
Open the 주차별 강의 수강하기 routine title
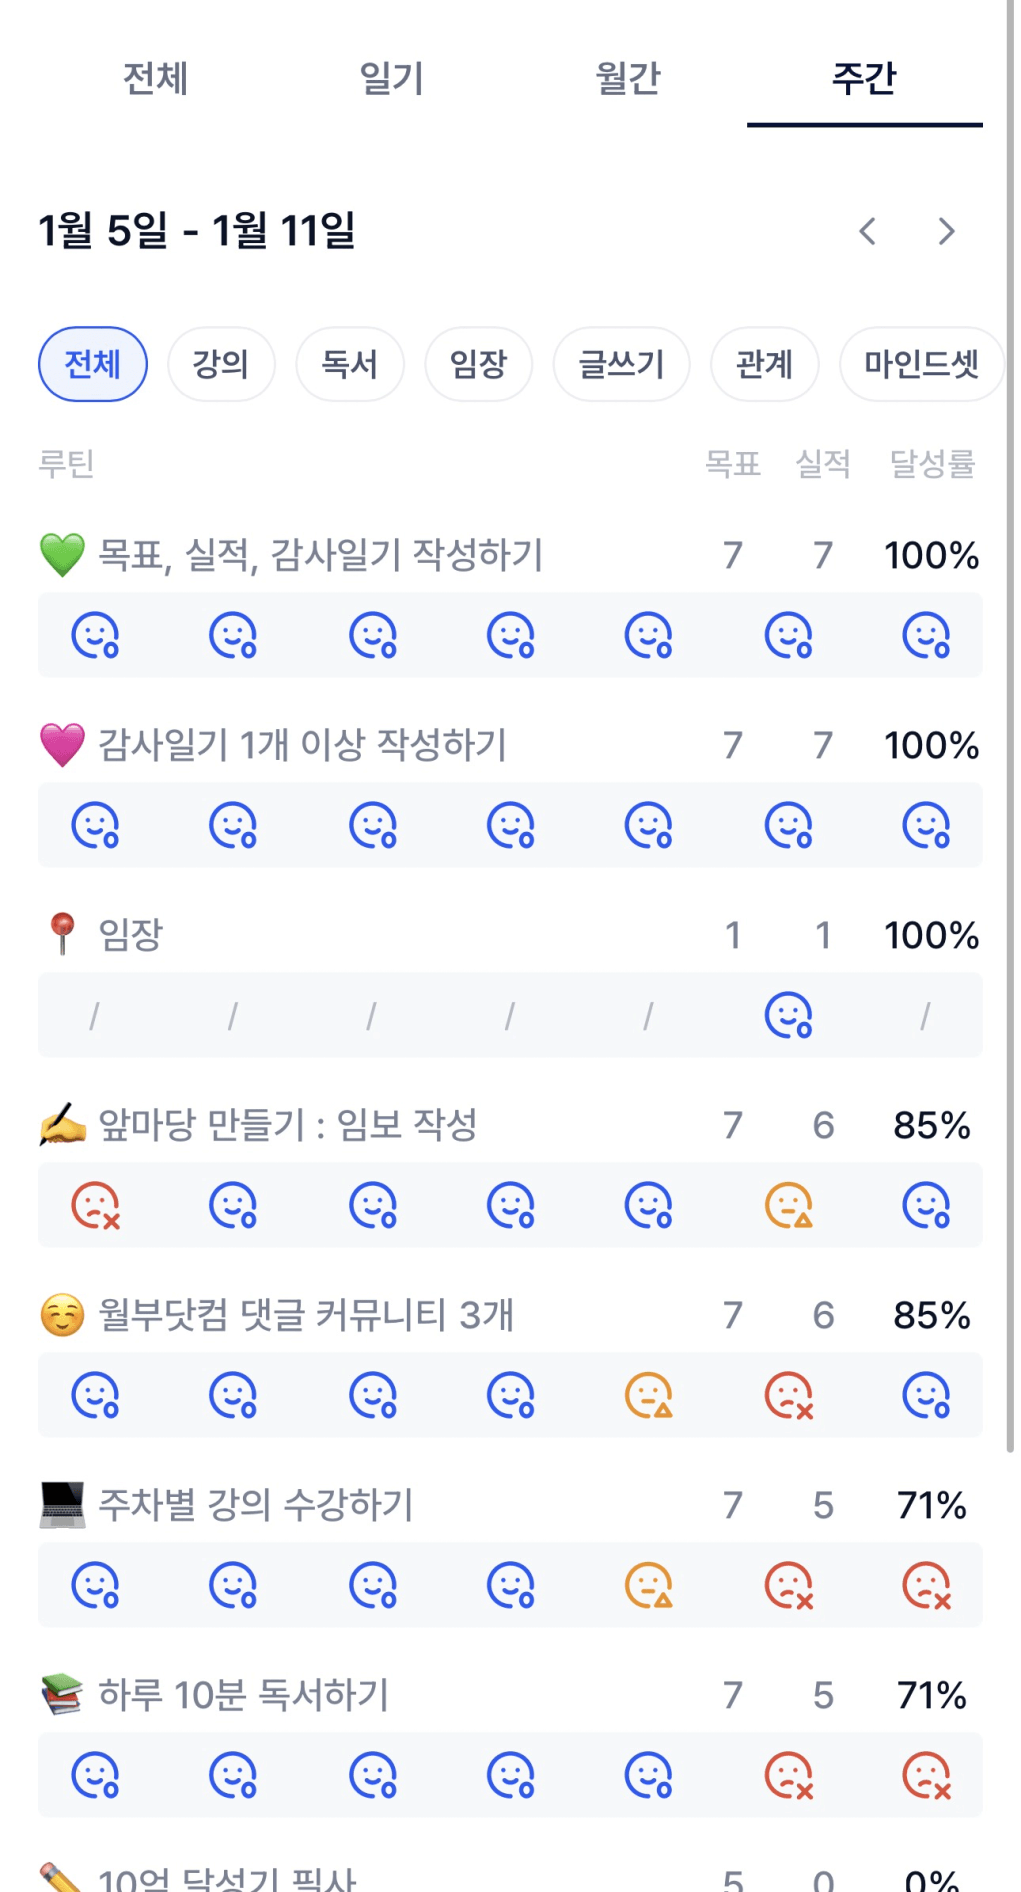click(256, 1505)
